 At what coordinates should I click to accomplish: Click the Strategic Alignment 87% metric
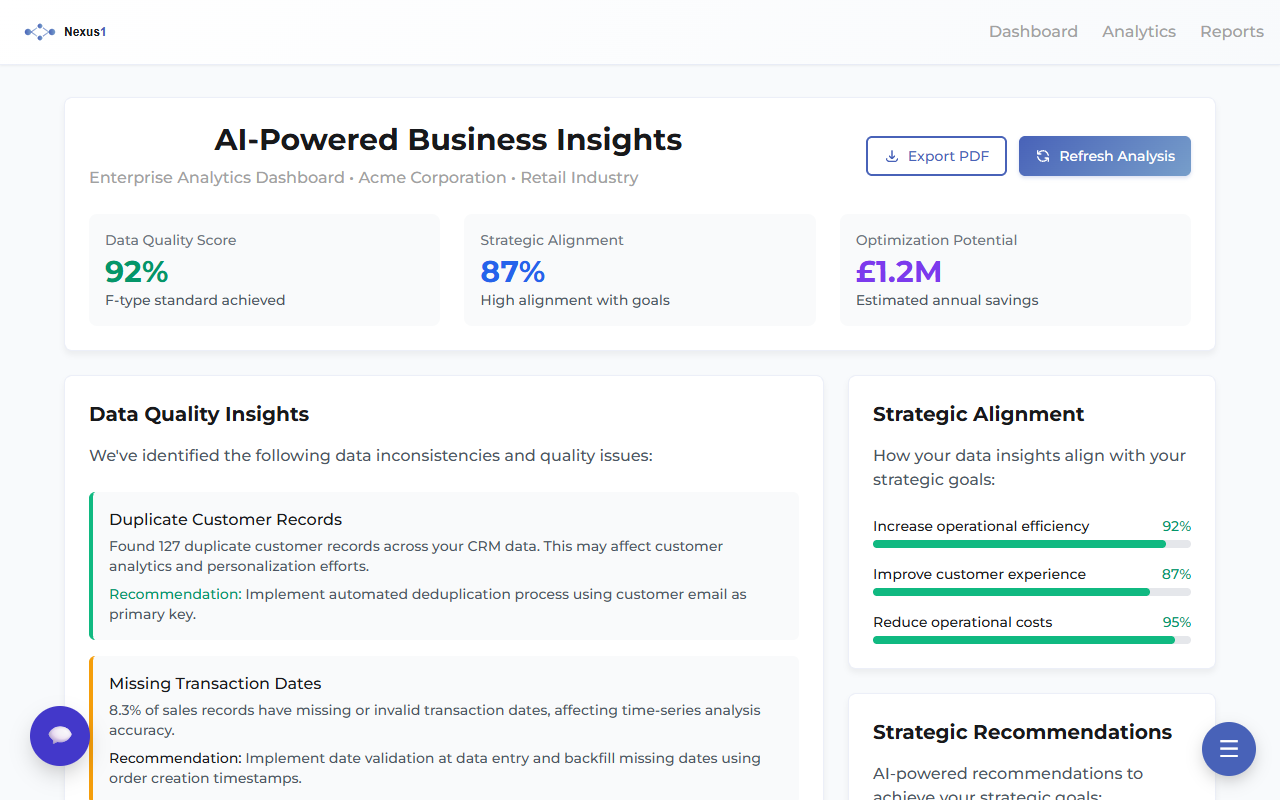[x=512, y=271]
